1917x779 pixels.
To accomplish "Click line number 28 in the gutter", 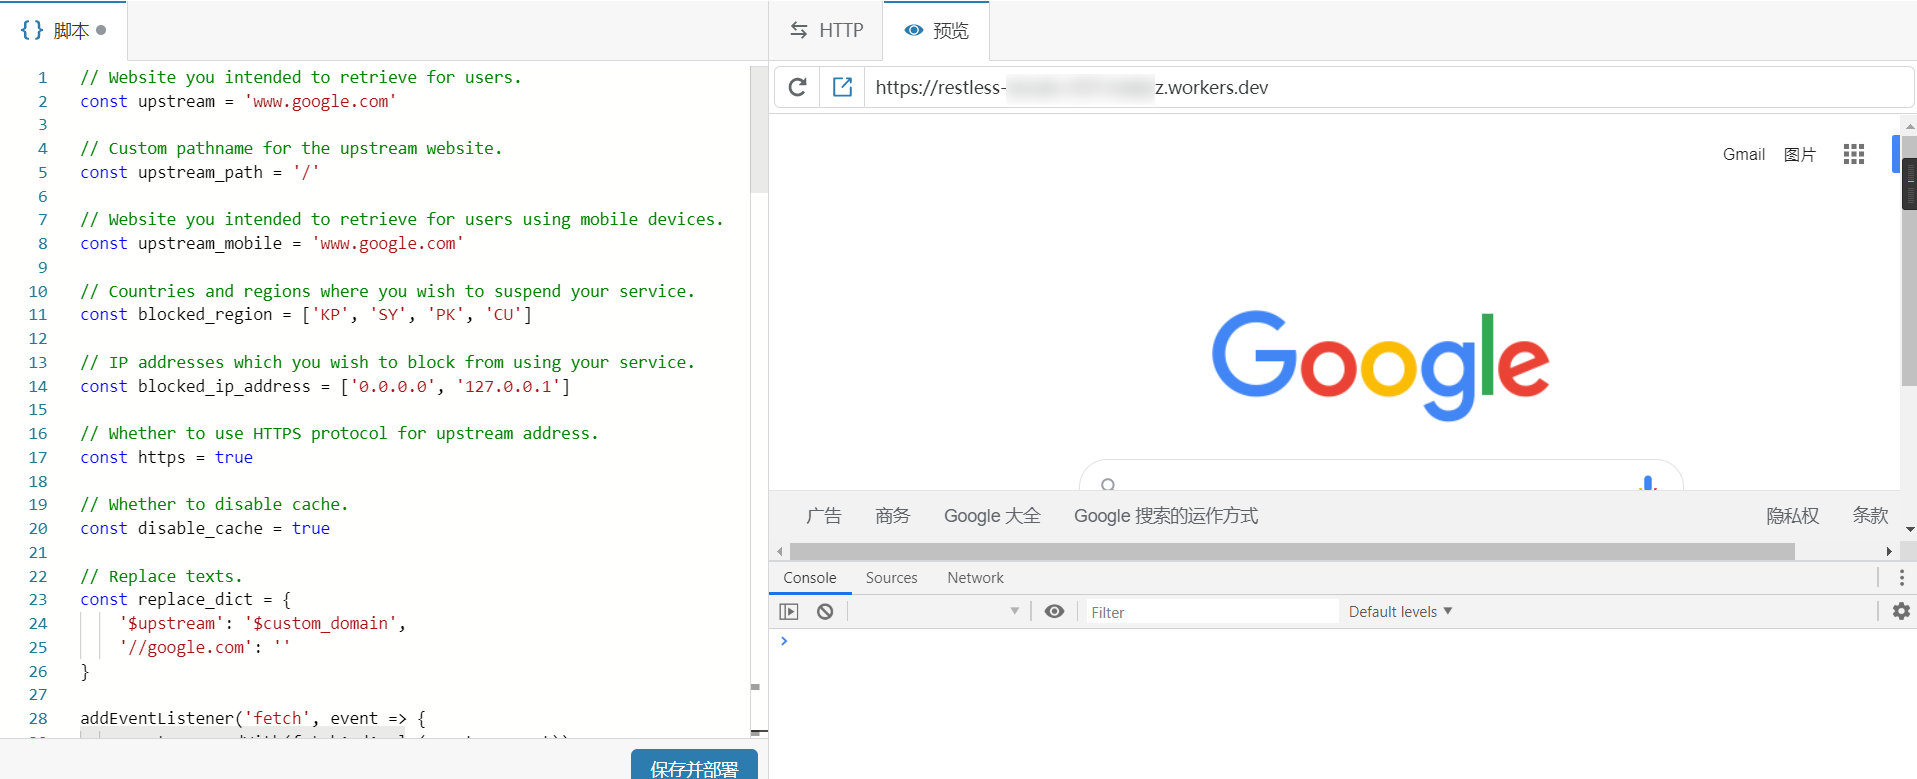I will click(x=38, y=718).
